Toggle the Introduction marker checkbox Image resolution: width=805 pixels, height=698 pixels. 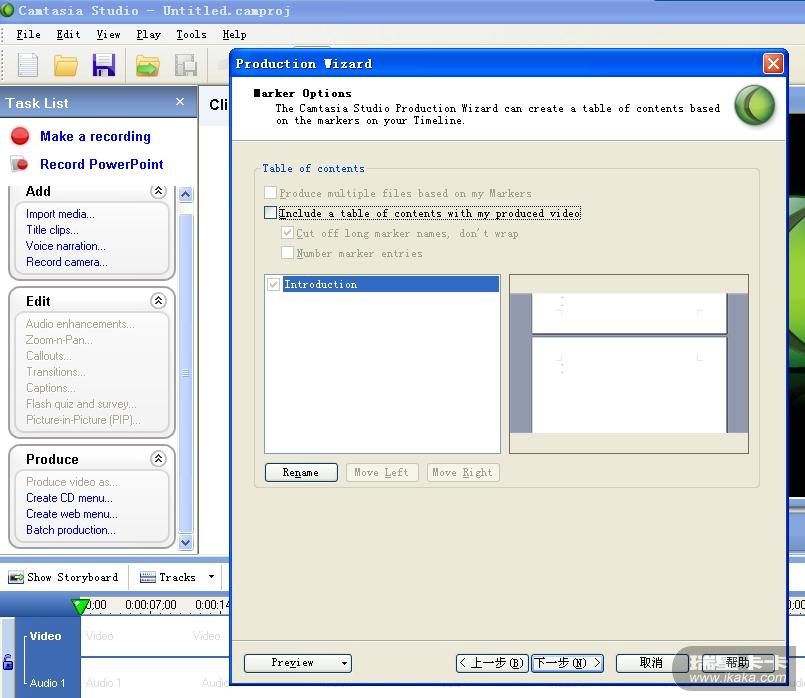[273, 284]
